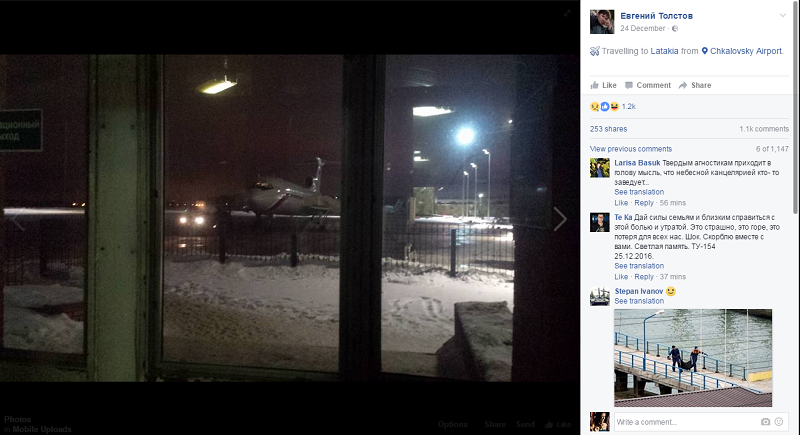
Task: Go to next photo with right arrow
Action: coord(560,219)
